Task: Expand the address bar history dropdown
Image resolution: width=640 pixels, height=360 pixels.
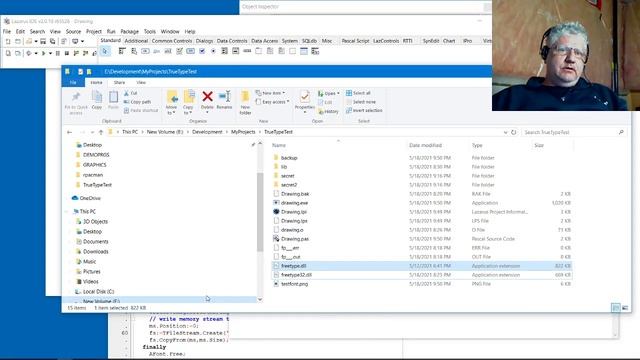Action: tap(505, 132)
